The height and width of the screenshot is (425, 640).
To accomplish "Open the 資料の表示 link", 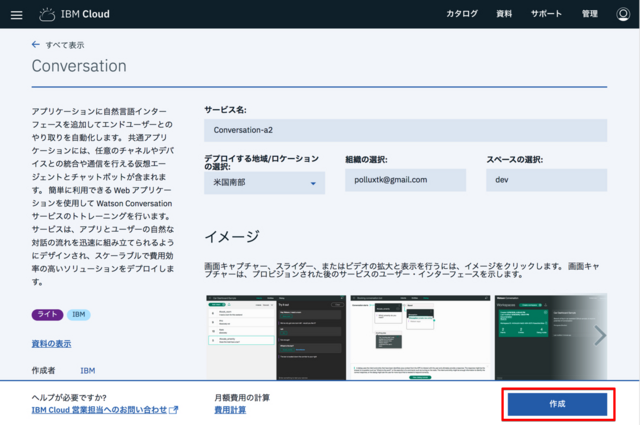I will click(x=51, y=344).
